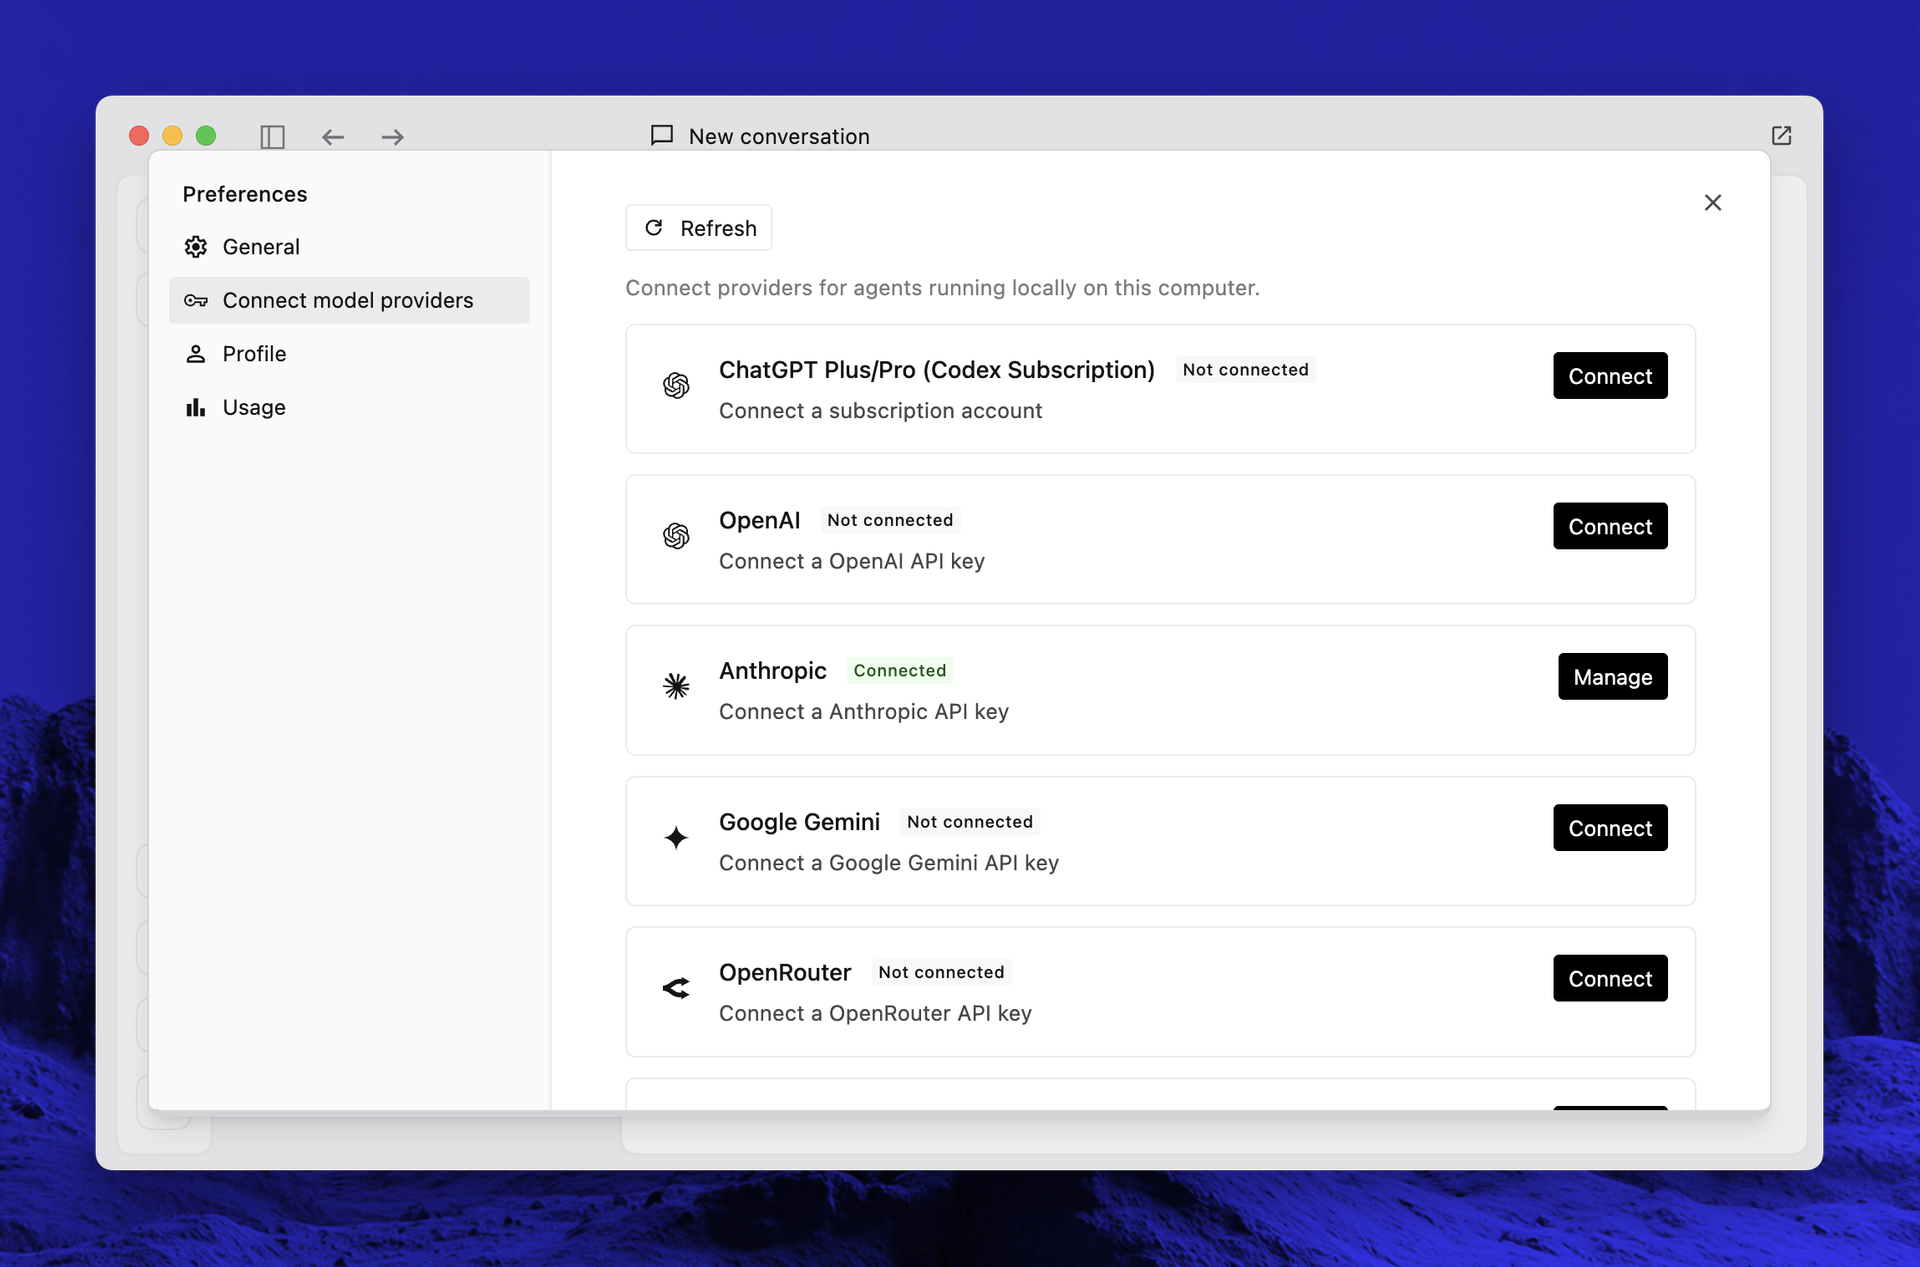Click the Preferences heading
The width and height of the screenshot is (1920, 1267).
(x=245, y=194)
